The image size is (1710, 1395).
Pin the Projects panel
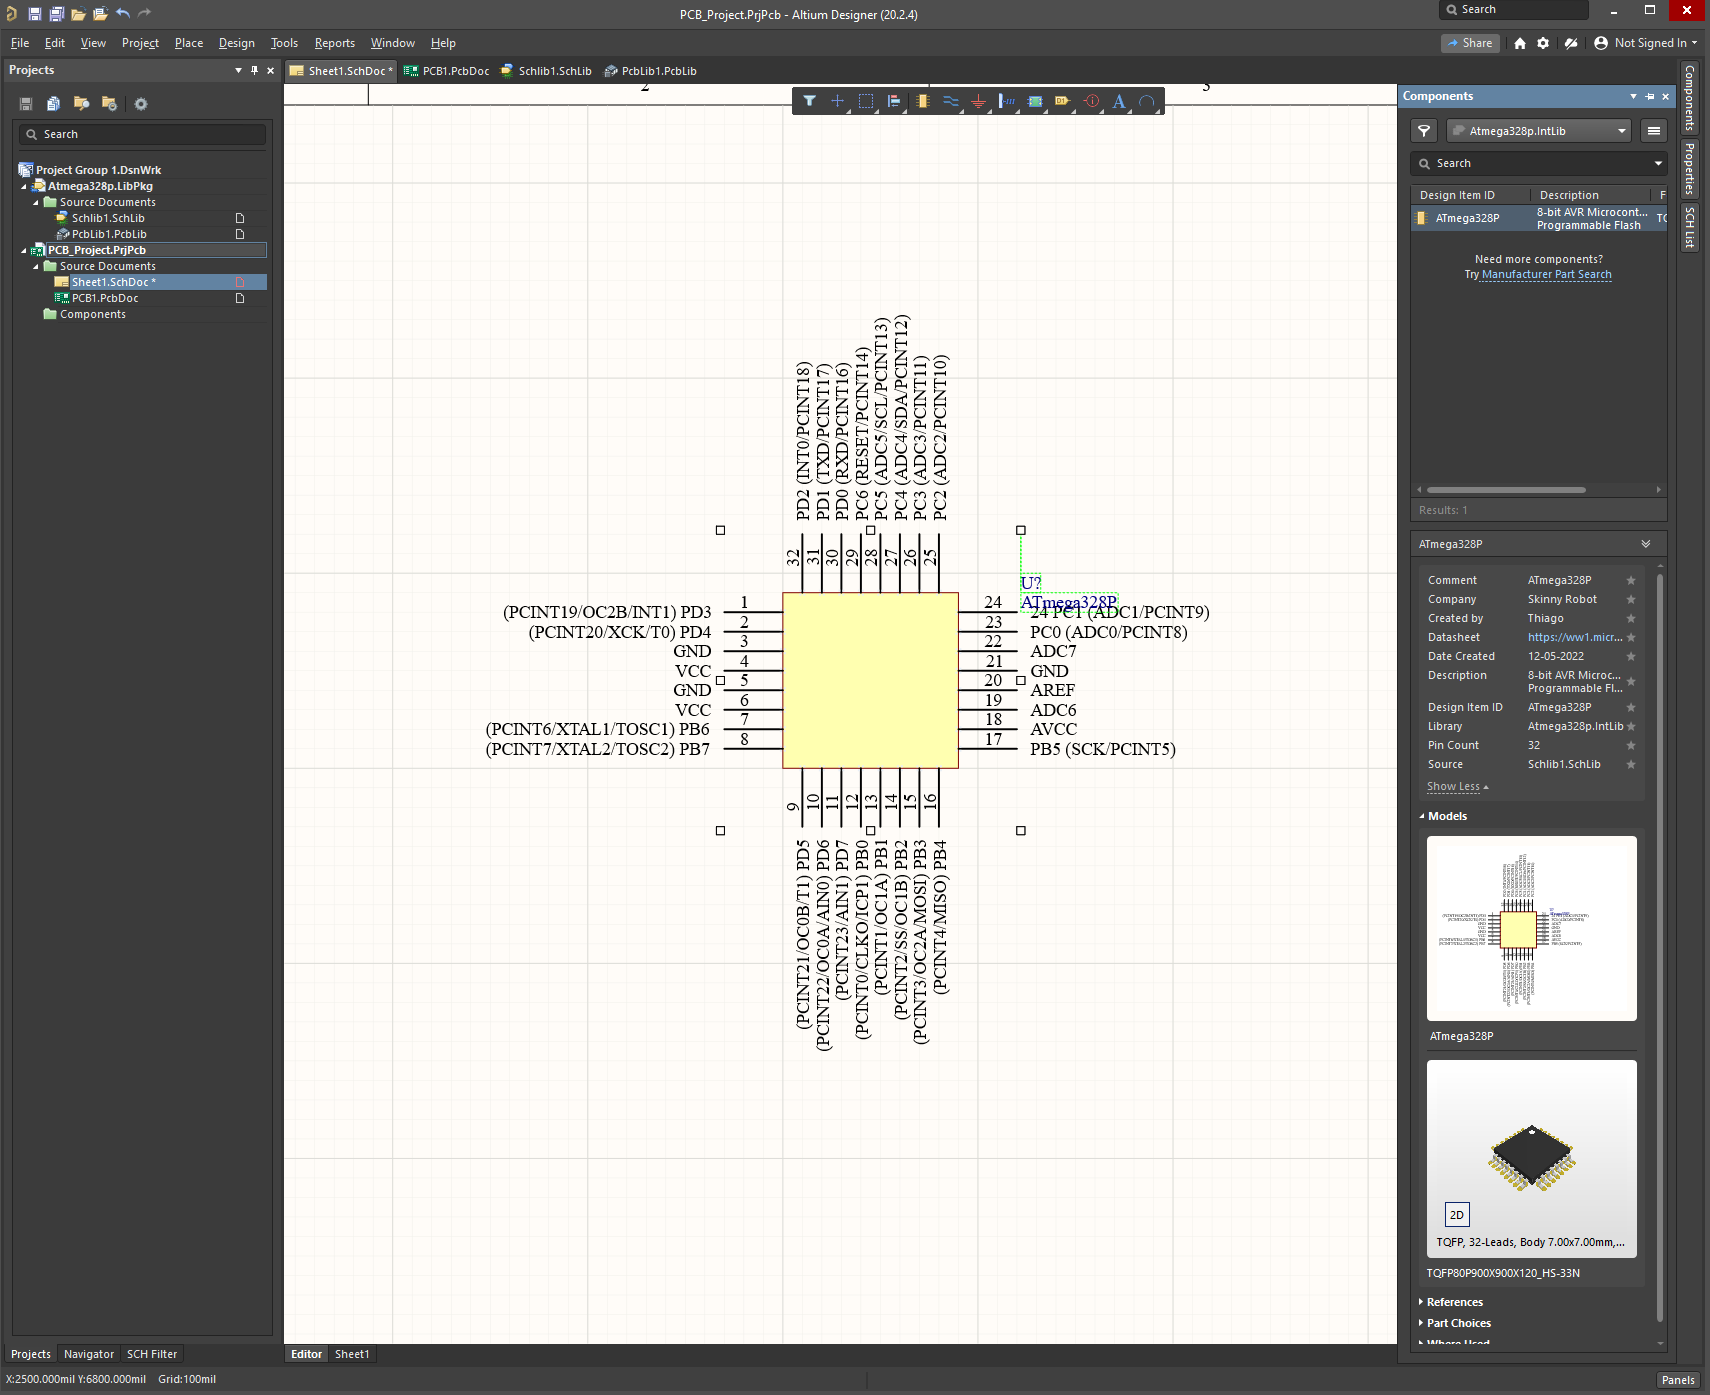[x=254, y=70]
